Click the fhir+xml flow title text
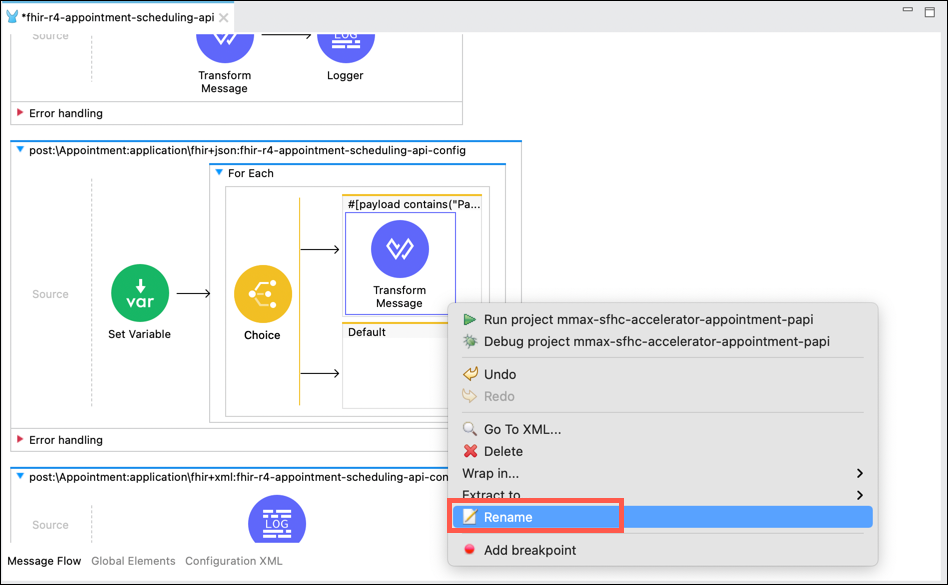 [x=239, y=477]
